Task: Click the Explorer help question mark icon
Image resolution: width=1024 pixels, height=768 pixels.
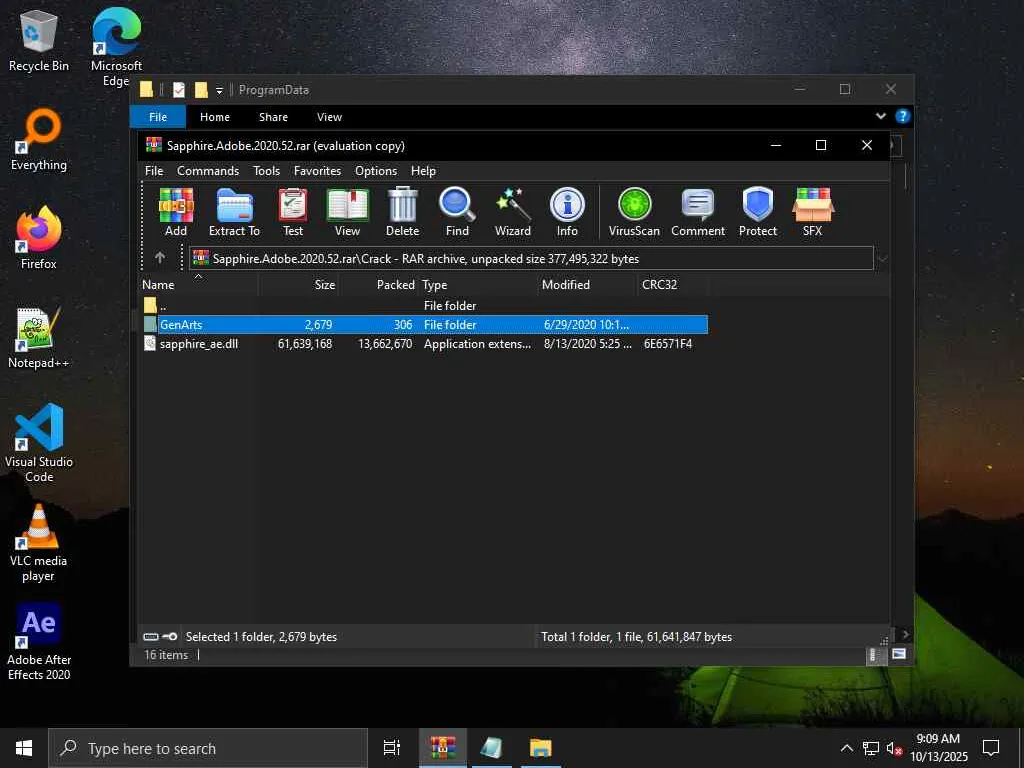Action: coord(903,116)
